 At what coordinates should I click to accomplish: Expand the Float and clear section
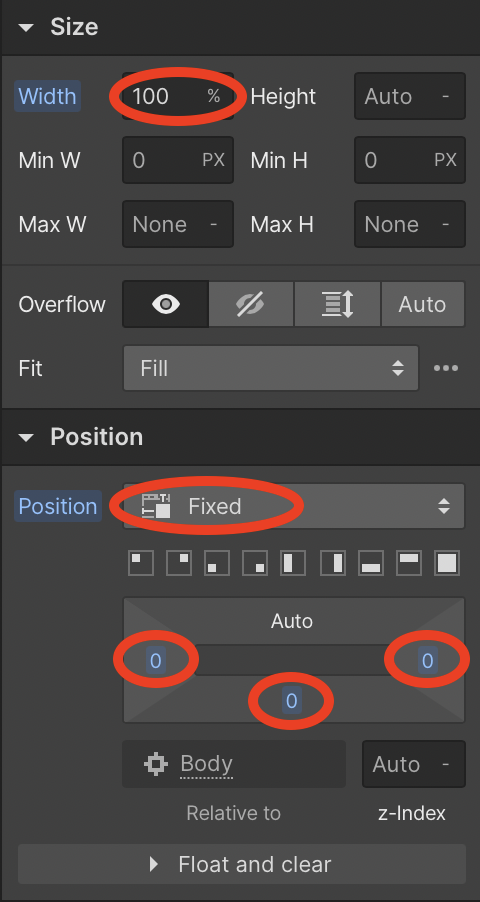(242, 864)
